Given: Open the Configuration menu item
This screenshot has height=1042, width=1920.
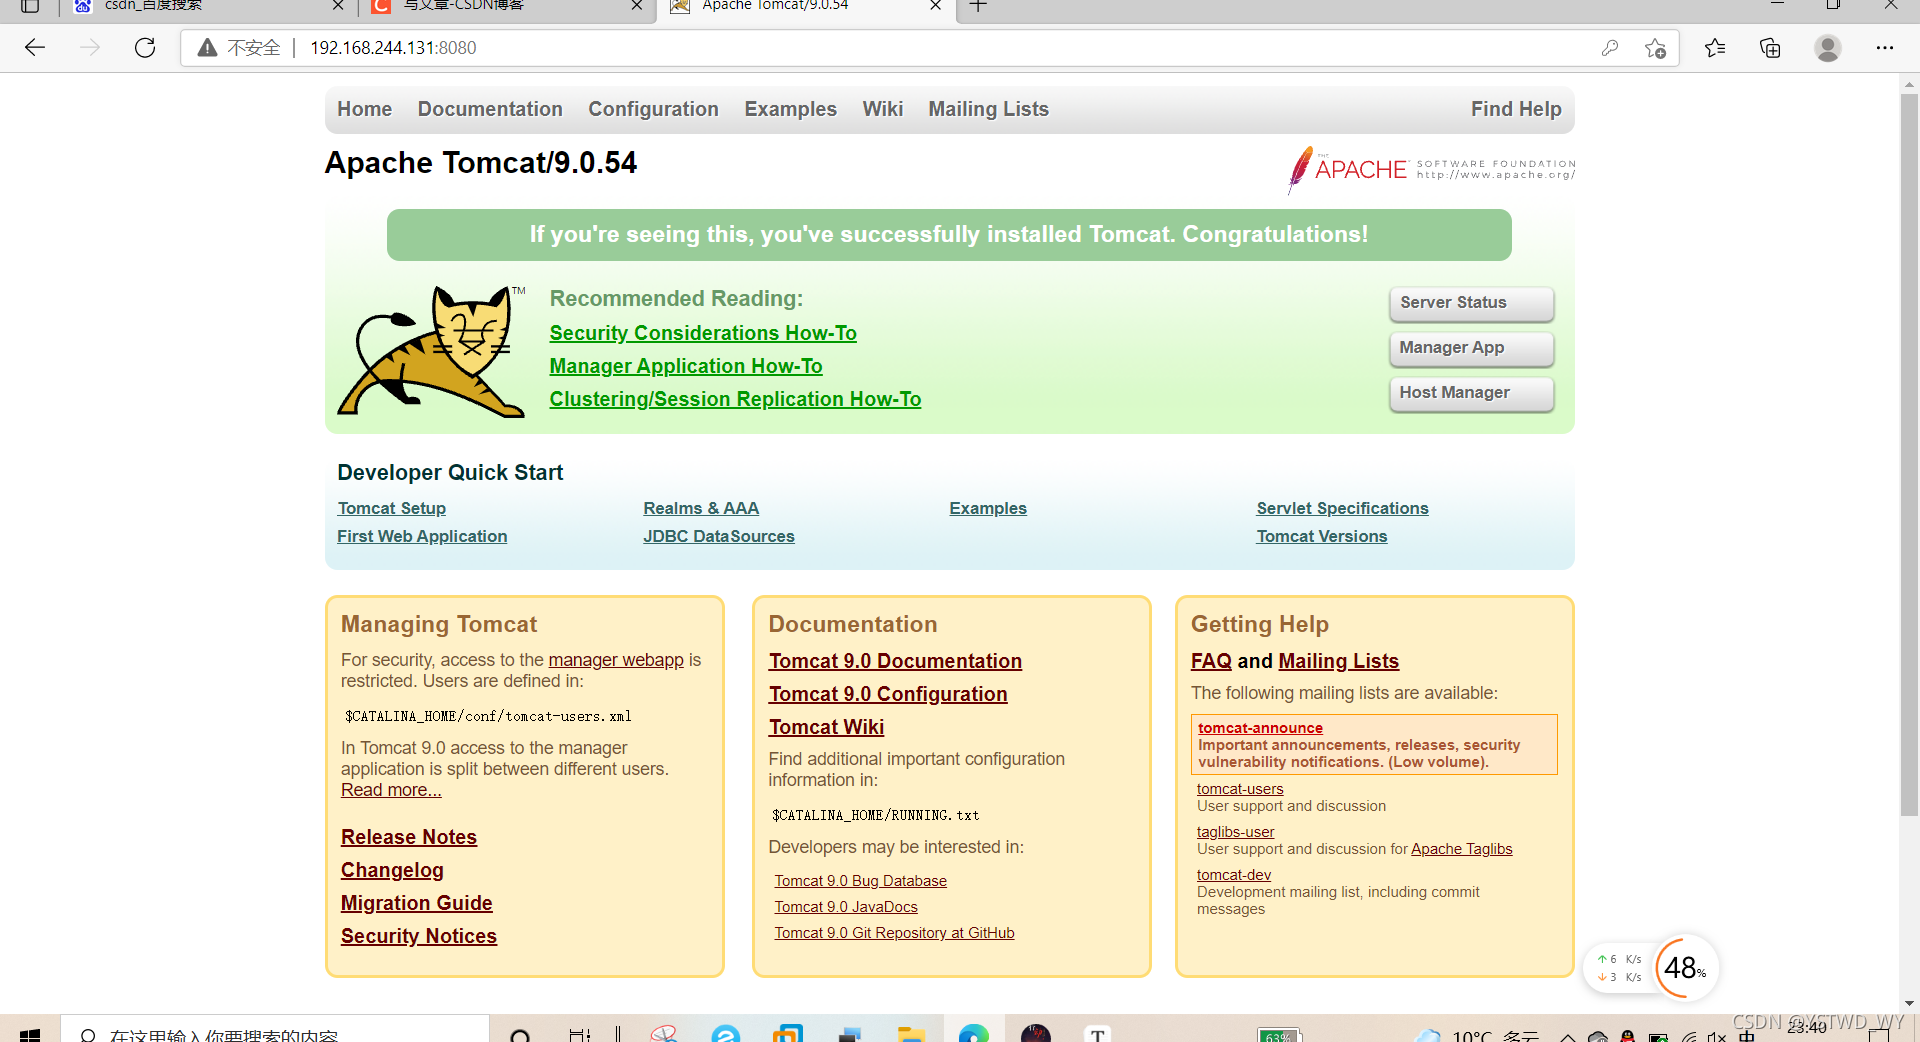Looking at the screenshot, I should coord(653,109).
